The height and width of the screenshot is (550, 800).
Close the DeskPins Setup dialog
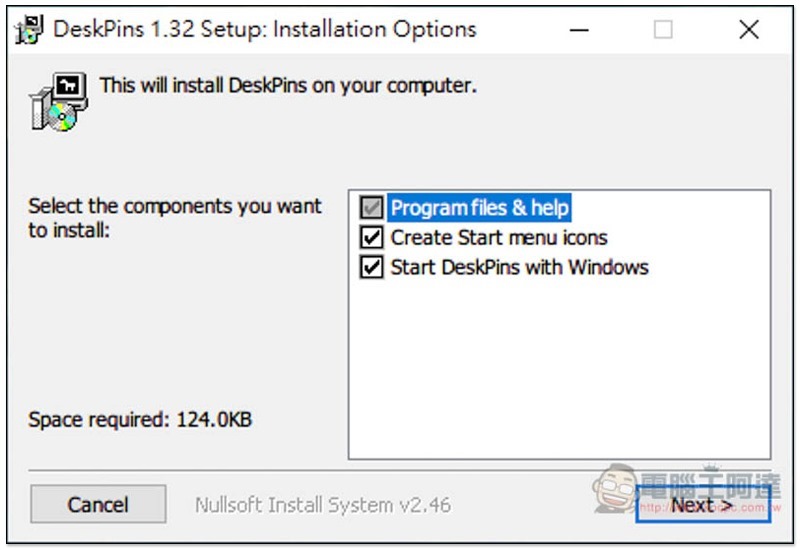tap(749, 30)
